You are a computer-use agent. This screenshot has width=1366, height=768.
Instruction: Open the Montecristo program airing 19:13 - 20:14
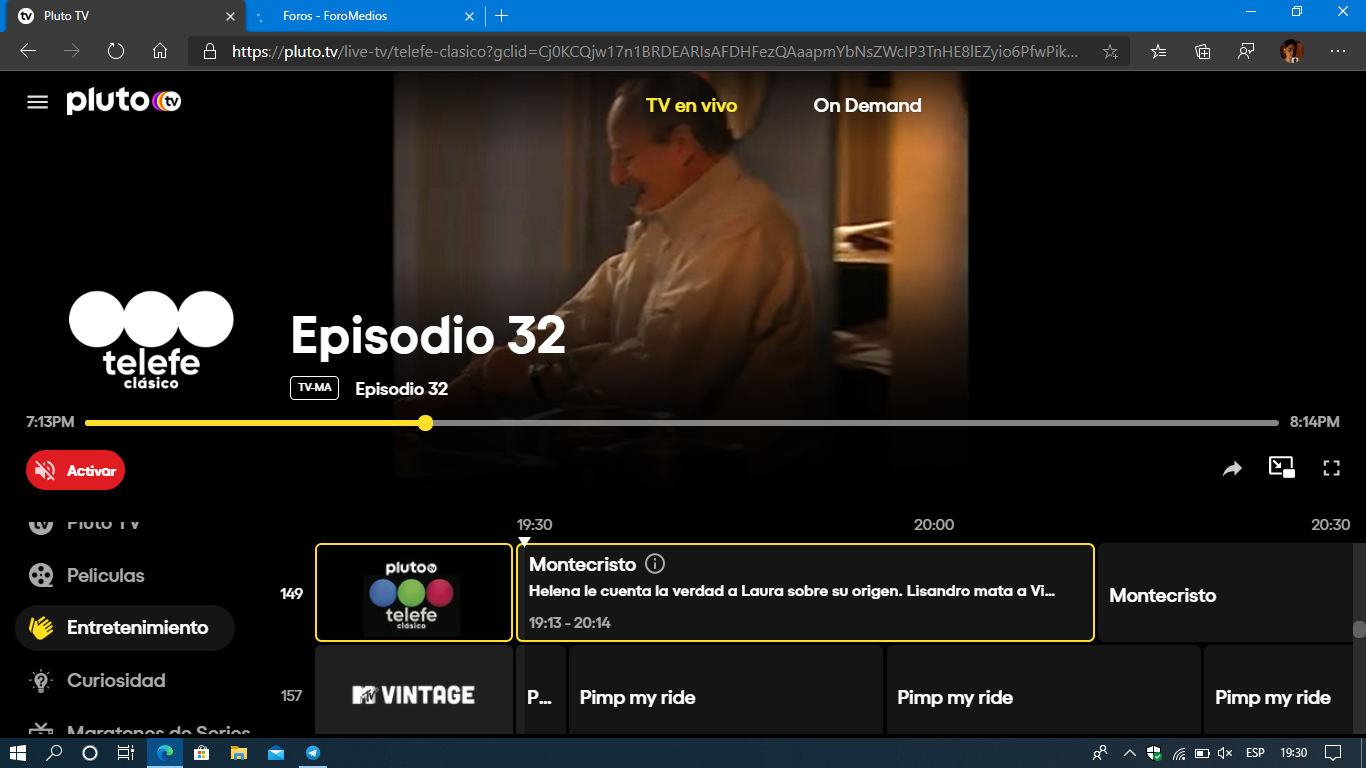click(x=805, y=592)
